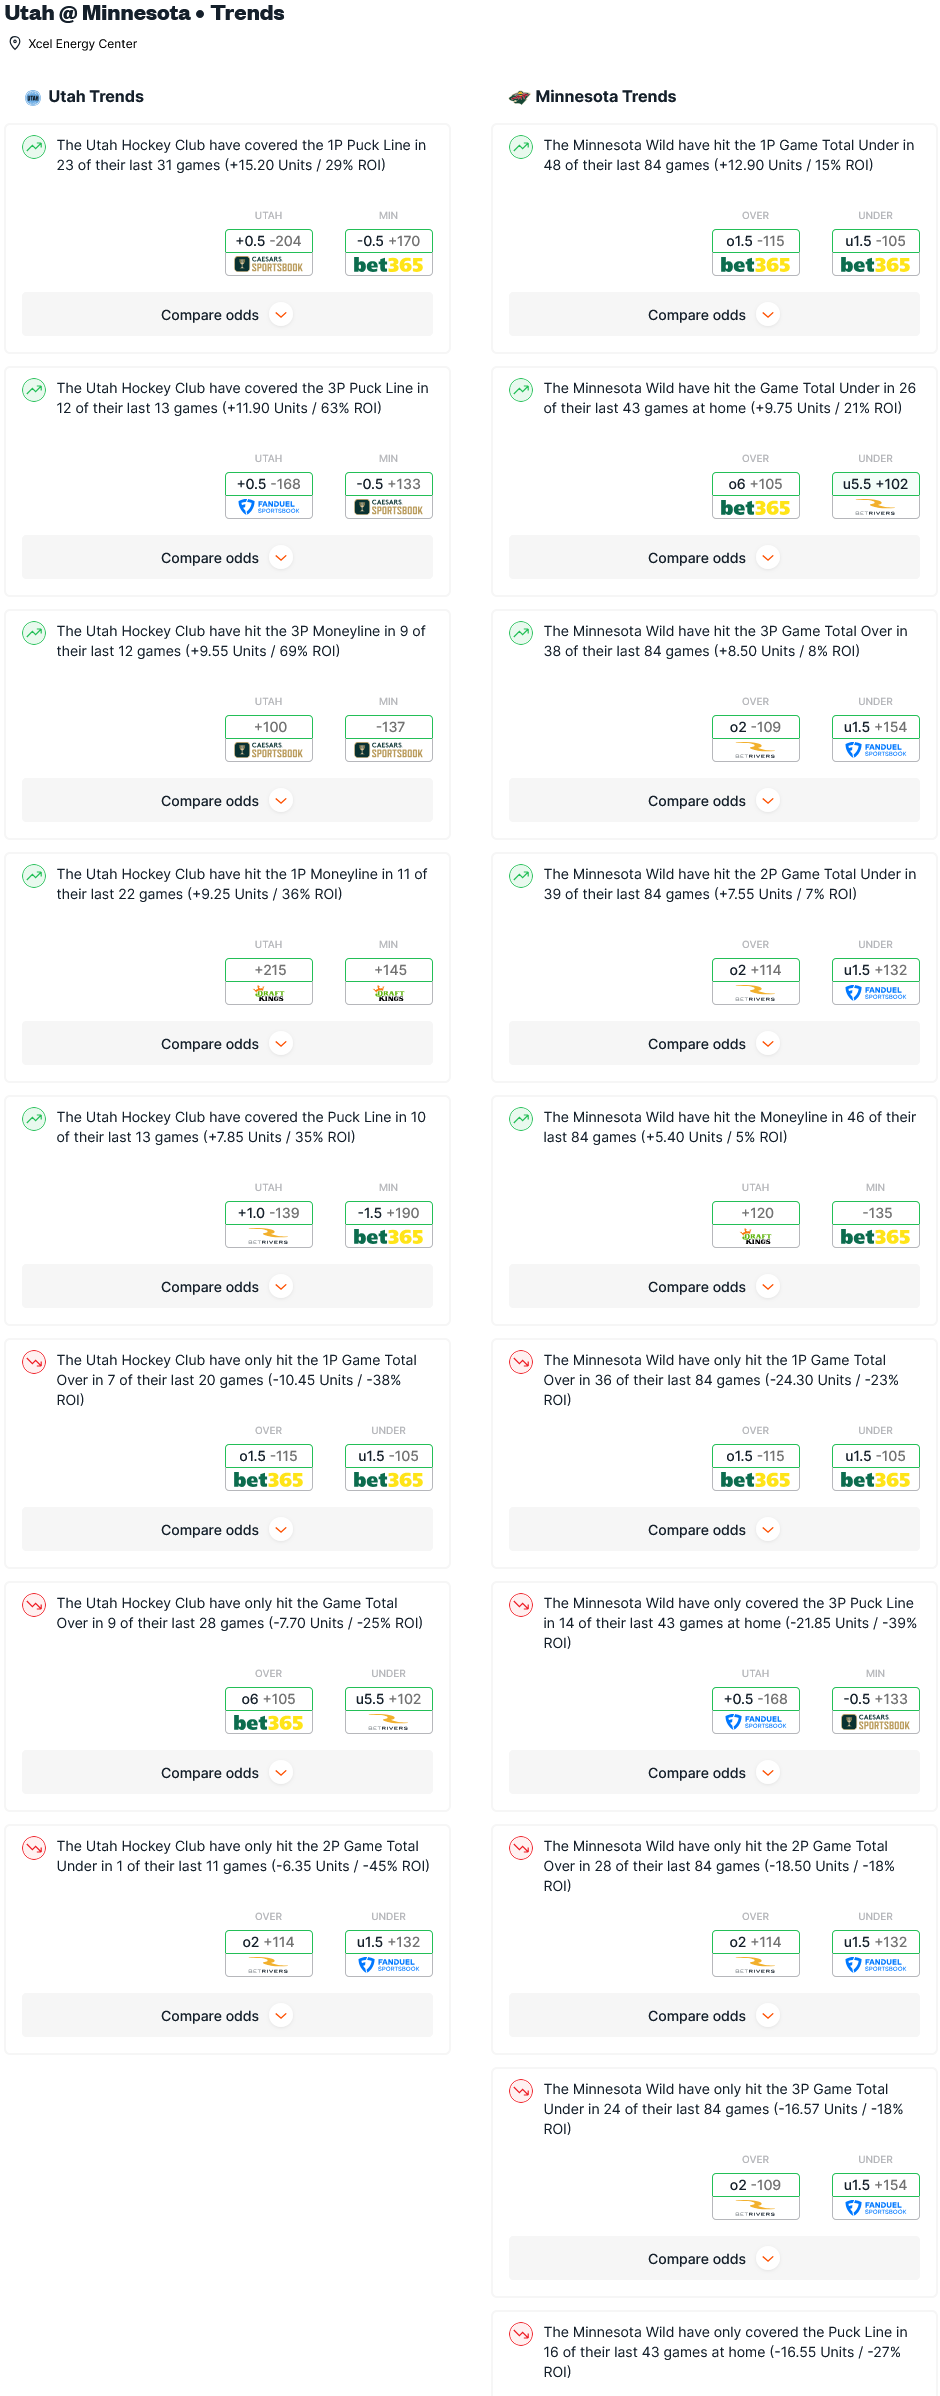Click the Minnesota Wild logo beside Minnesota Trends
Screen dimensions: 940x2396
click(x=519, y=97)
